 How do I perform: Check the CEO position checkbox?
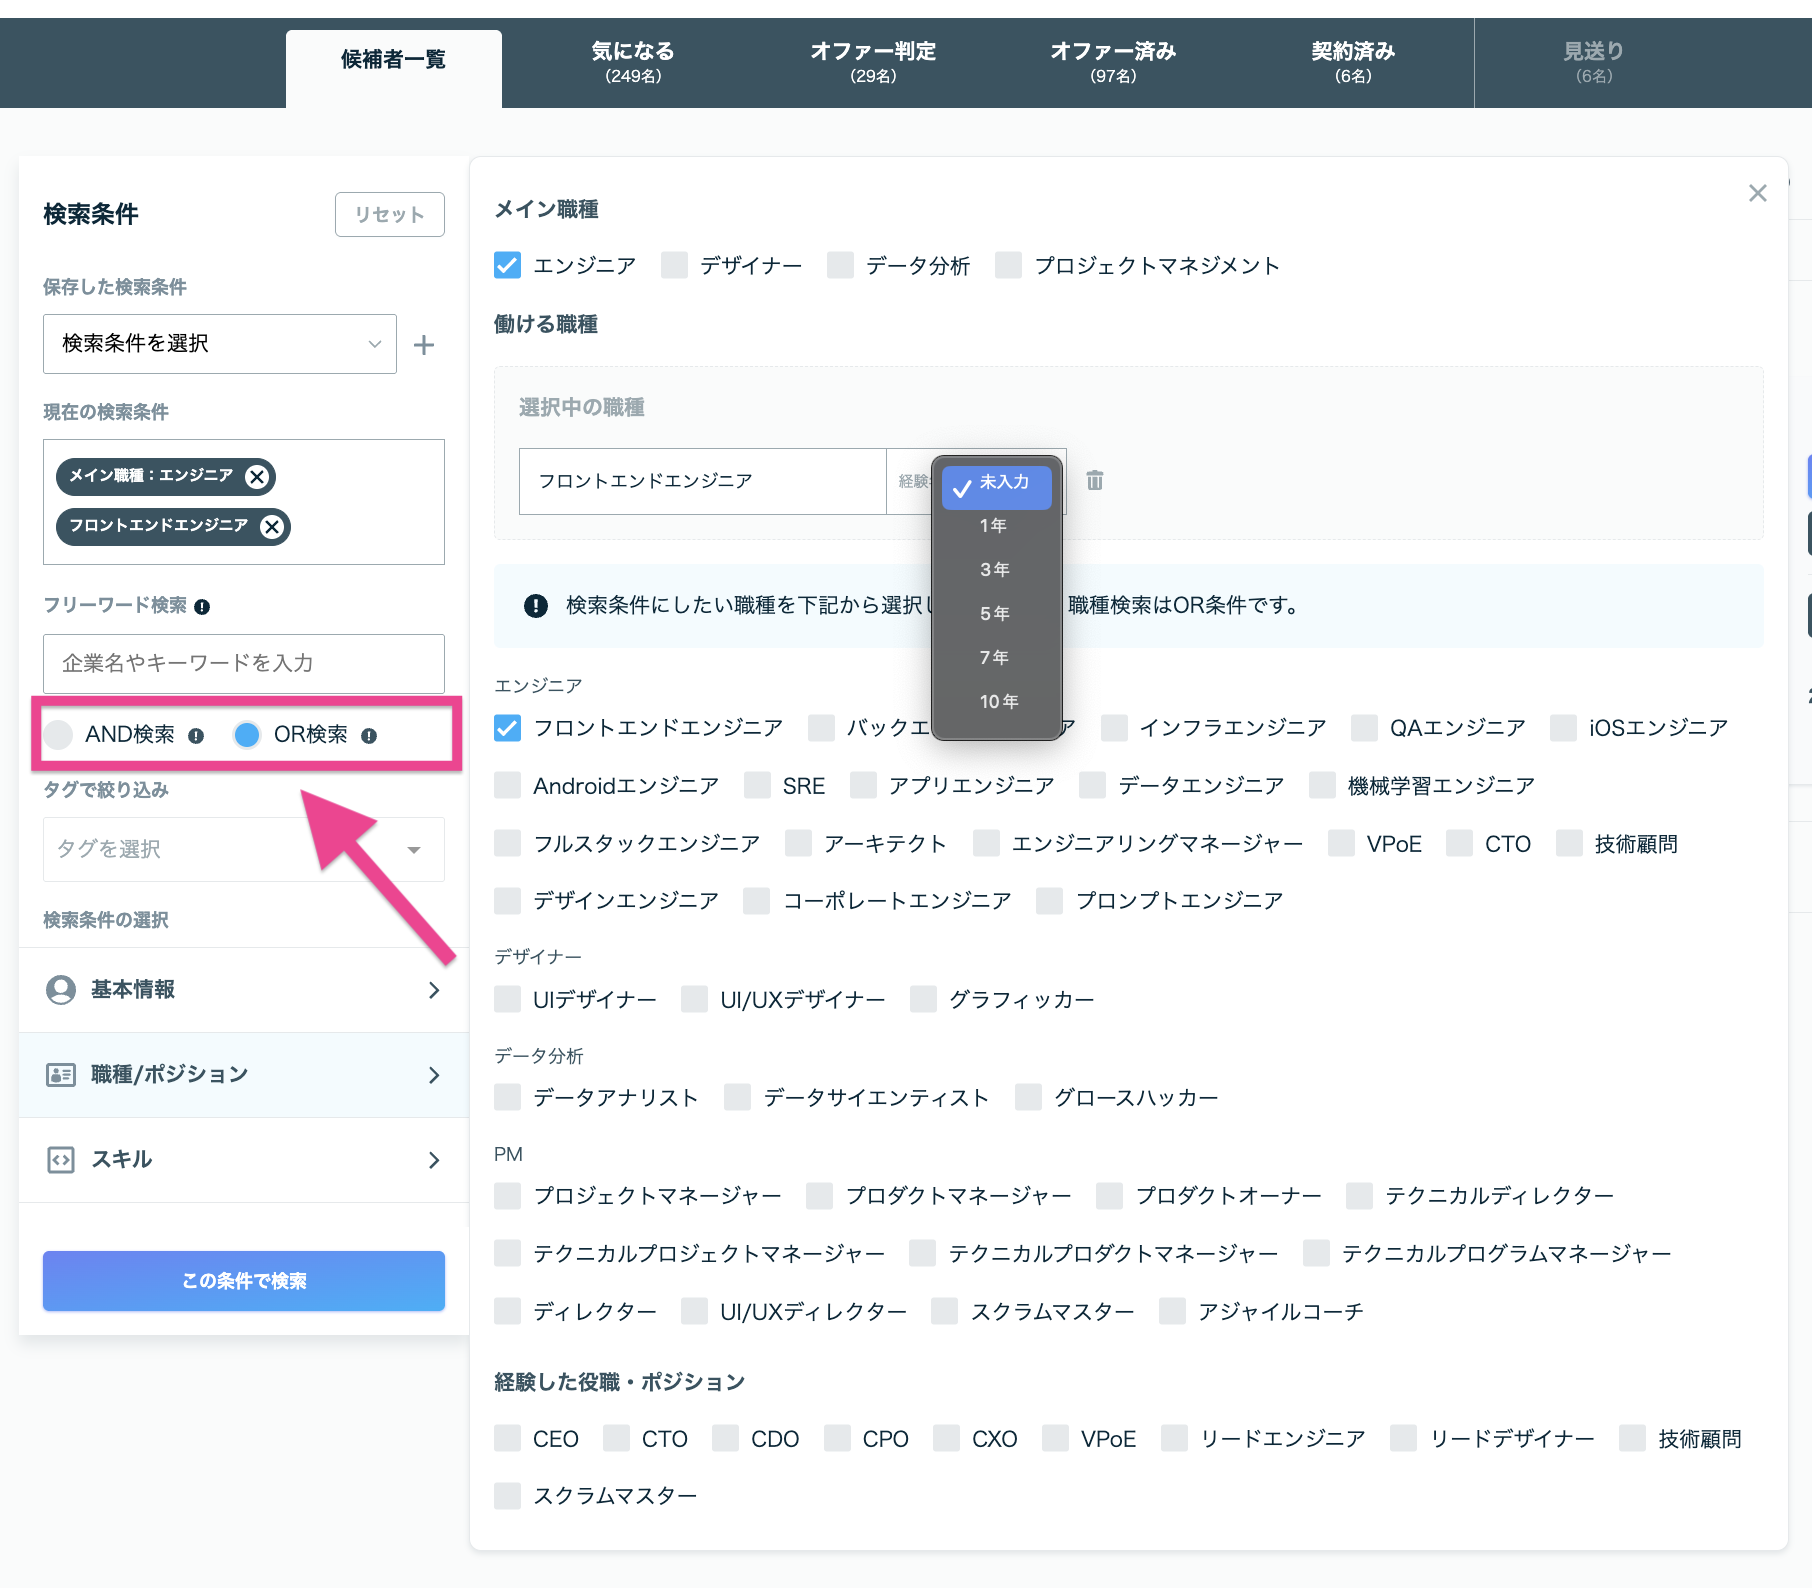pos(507,1439)
